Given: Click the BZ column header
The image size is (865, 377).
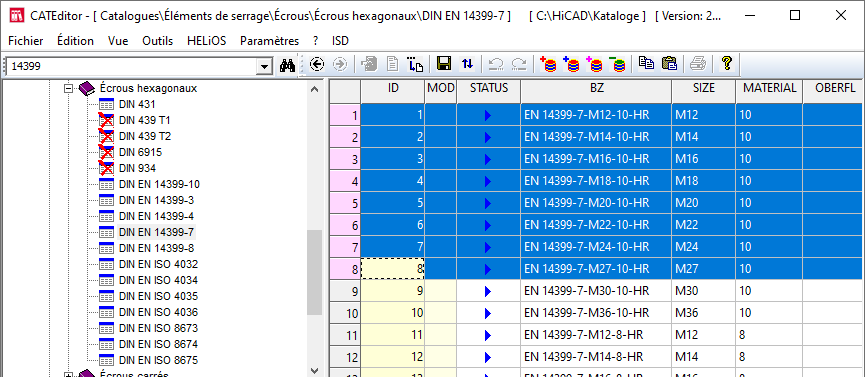Looking at the screenshot, I should click(x=596, y=91).
